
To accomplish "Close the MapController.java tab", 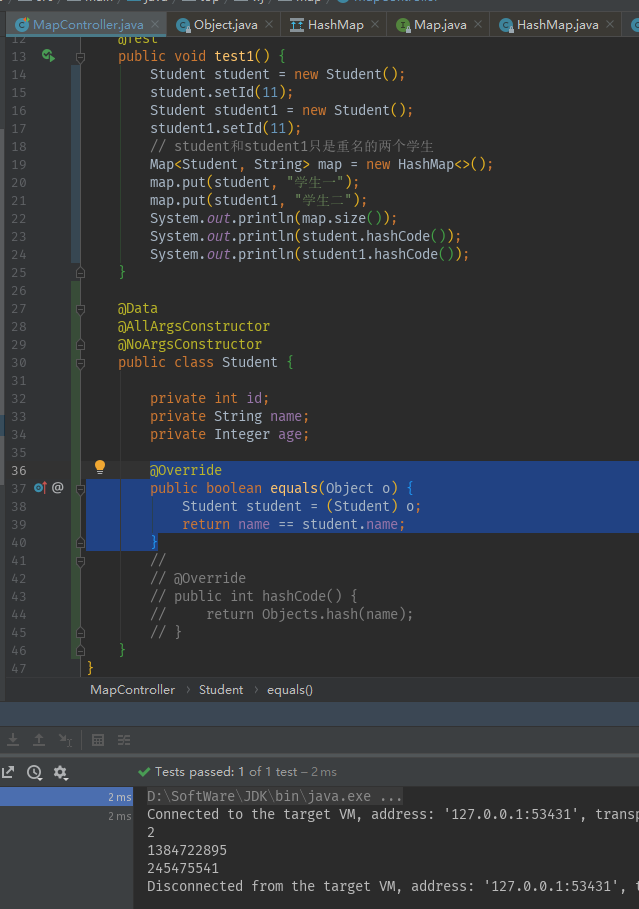I will (x=155, y=24).
